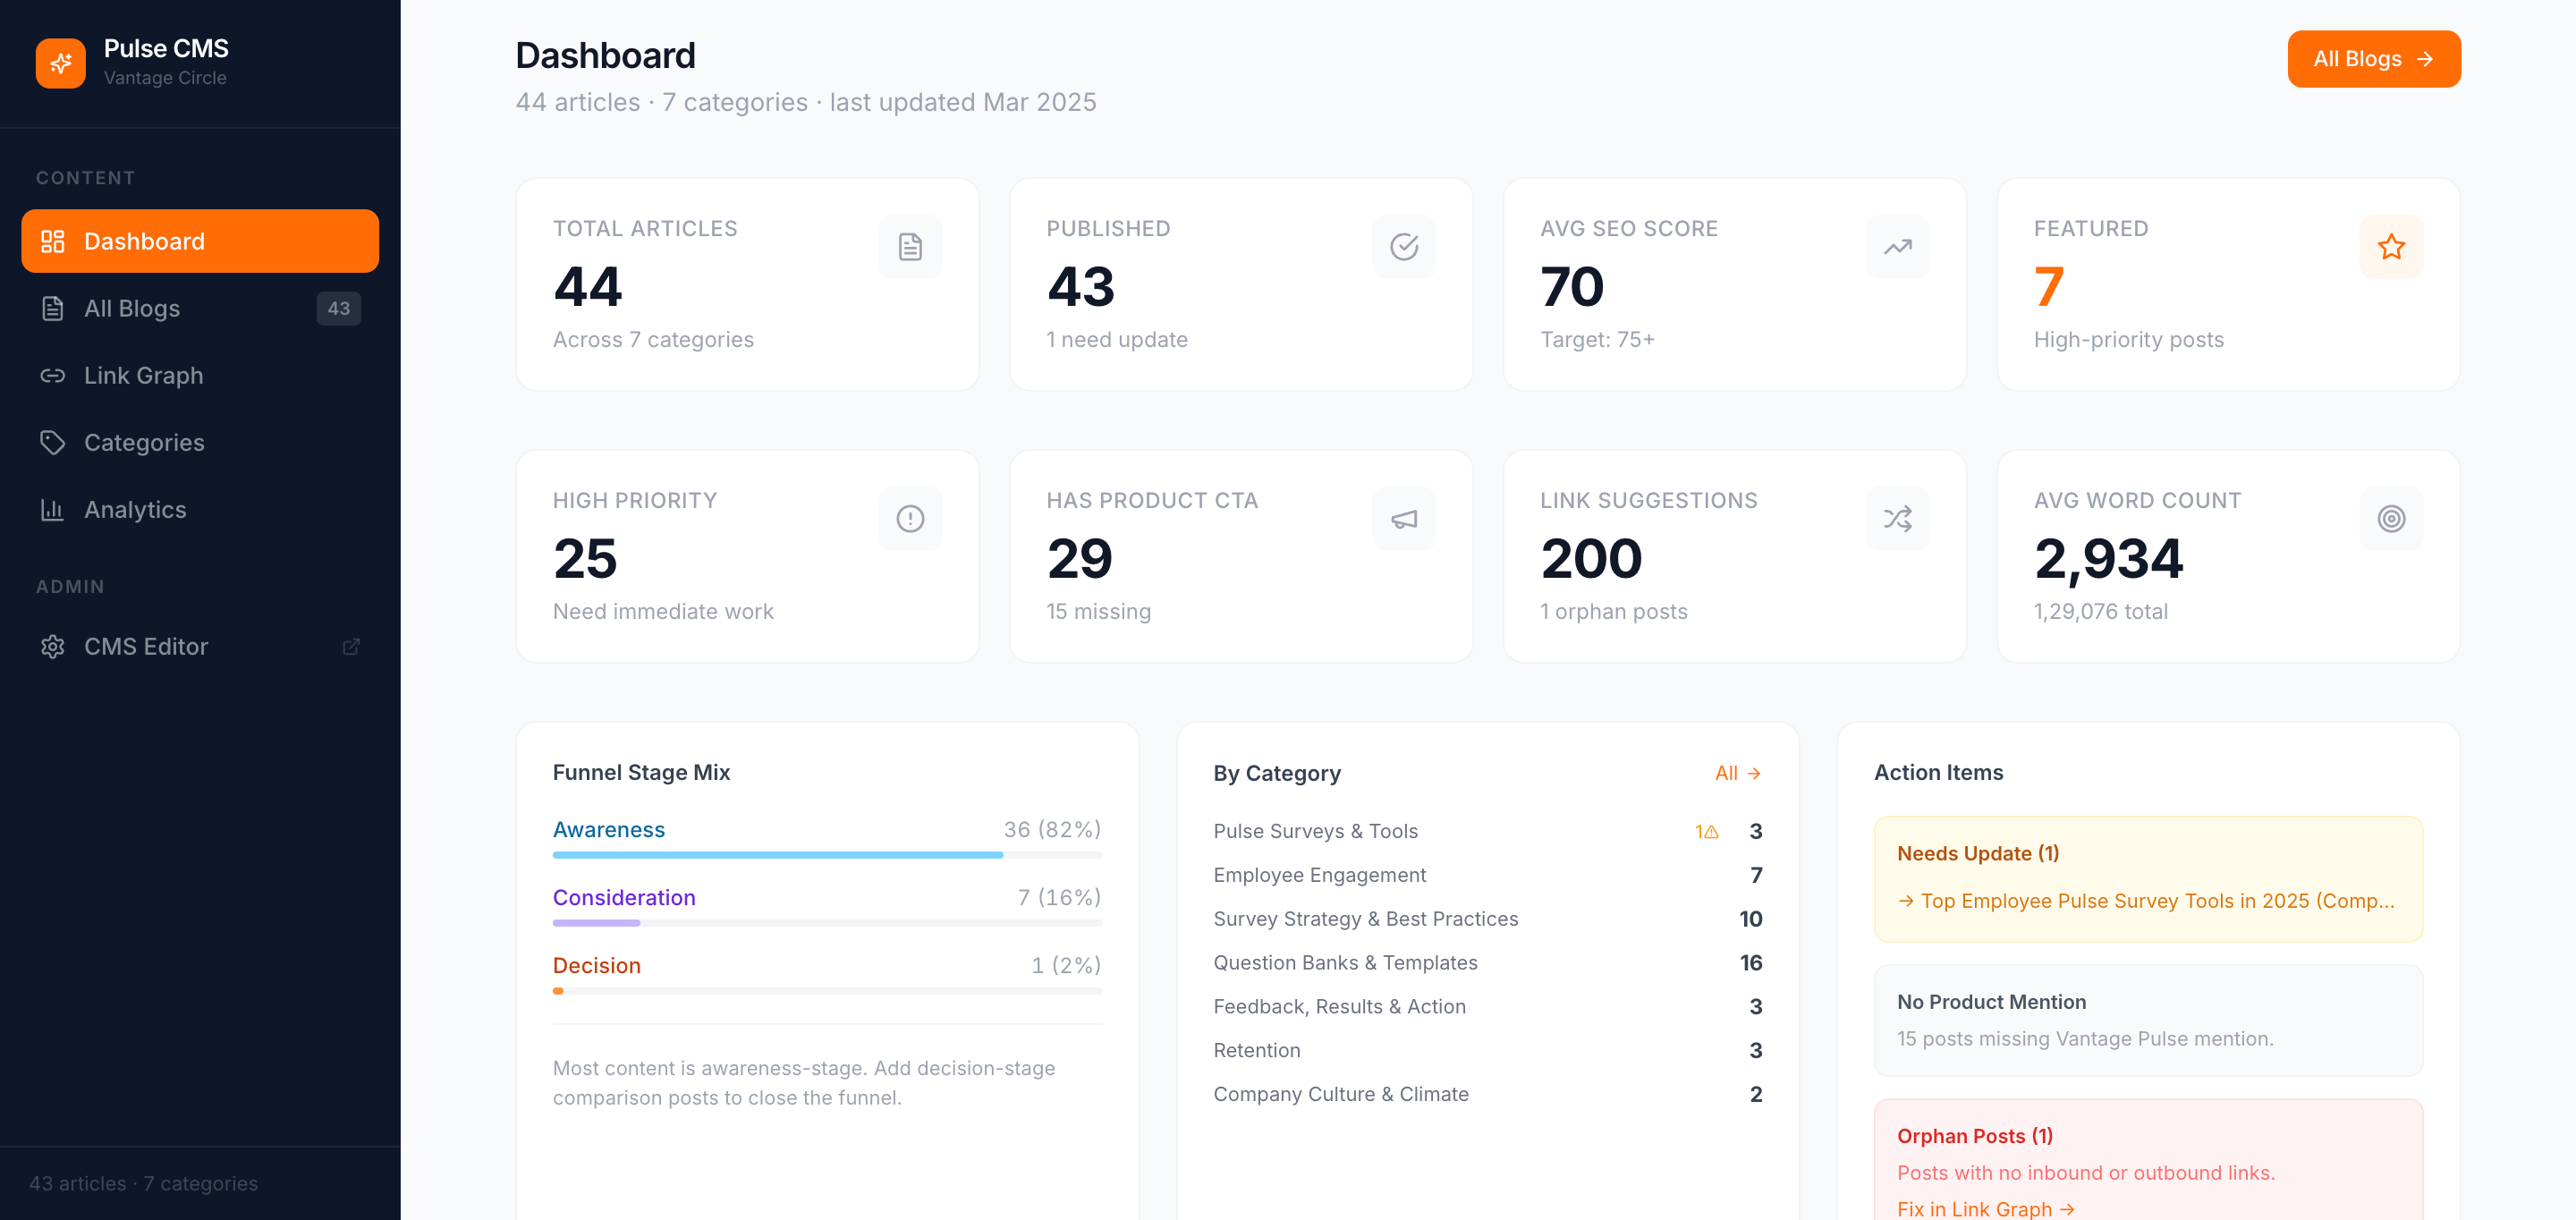Click the 7 (16%) consideration value
The image size is (2576, 1220).
[1059, 898]
